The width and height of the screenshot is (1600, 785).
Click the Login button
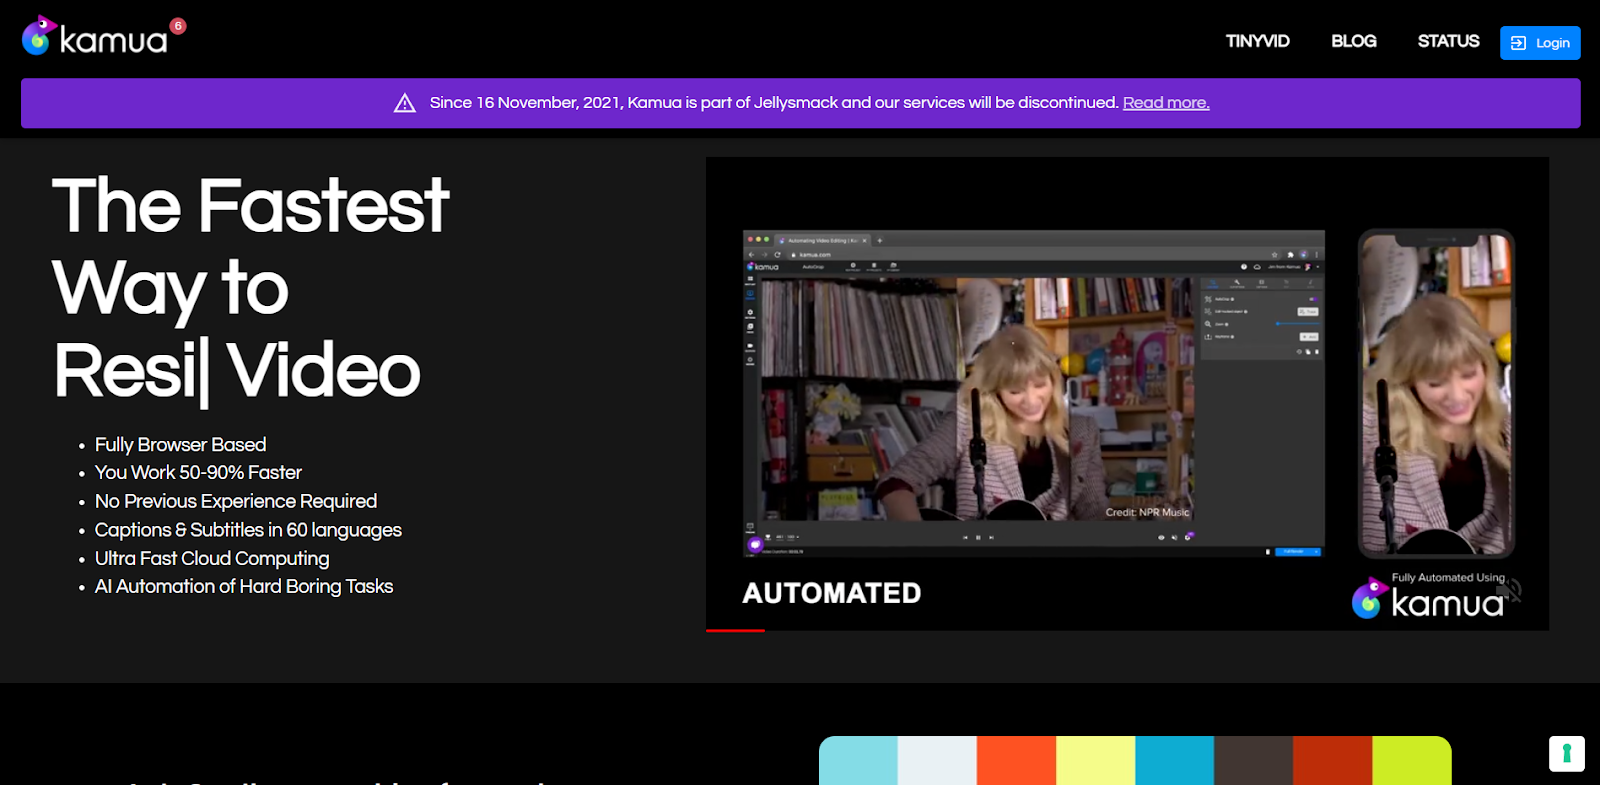pyautogui.click(x=1540, y=43)
